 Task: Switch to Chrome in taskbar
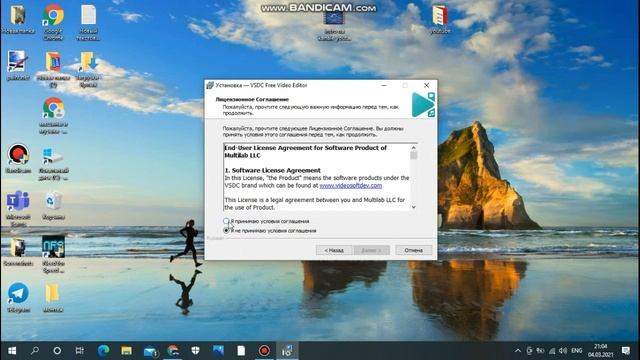pos(173,351)
